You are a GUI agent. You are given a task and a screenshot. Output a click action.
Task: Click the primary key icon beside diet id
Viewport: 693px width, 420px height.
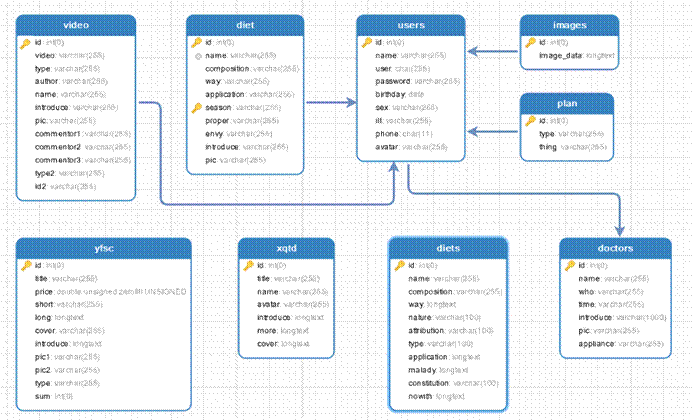coord(196,43)
